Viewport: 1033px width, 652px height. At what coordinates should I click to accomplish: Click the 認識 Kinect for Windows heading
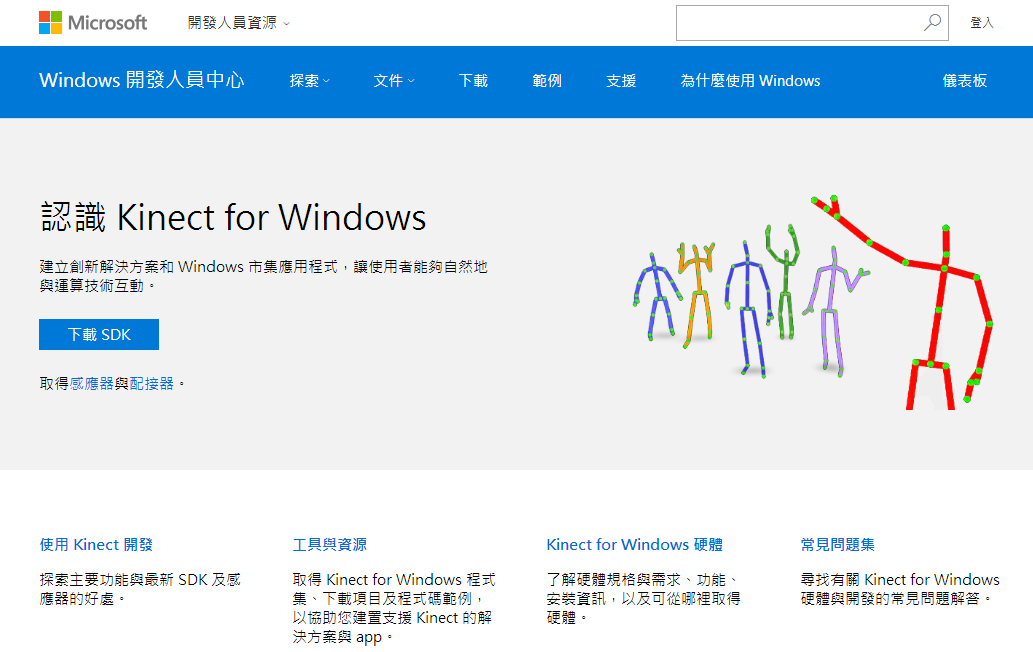pos(233,217)
